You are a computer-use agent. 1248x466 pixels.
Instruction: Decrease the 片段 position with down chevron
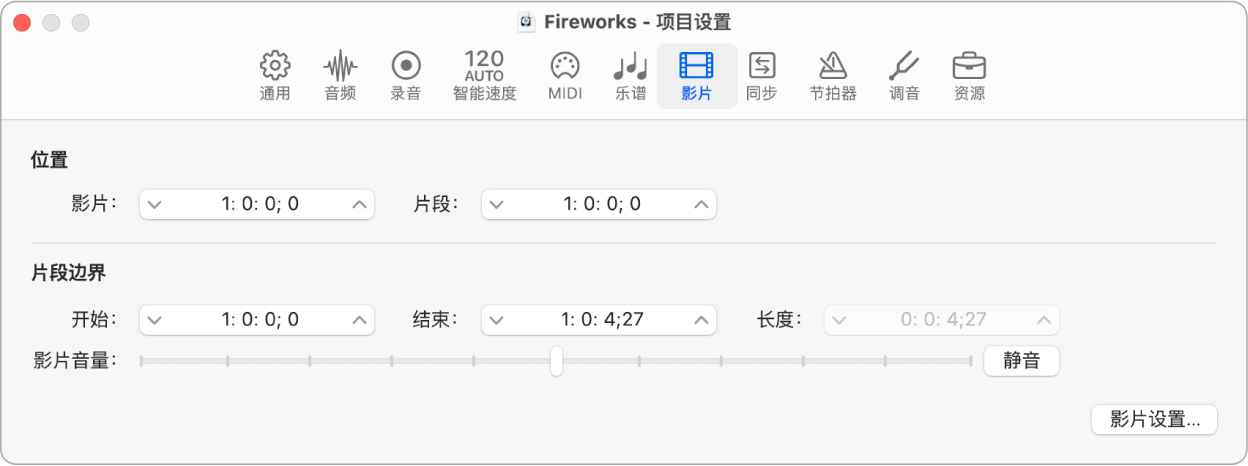(495, 205)
